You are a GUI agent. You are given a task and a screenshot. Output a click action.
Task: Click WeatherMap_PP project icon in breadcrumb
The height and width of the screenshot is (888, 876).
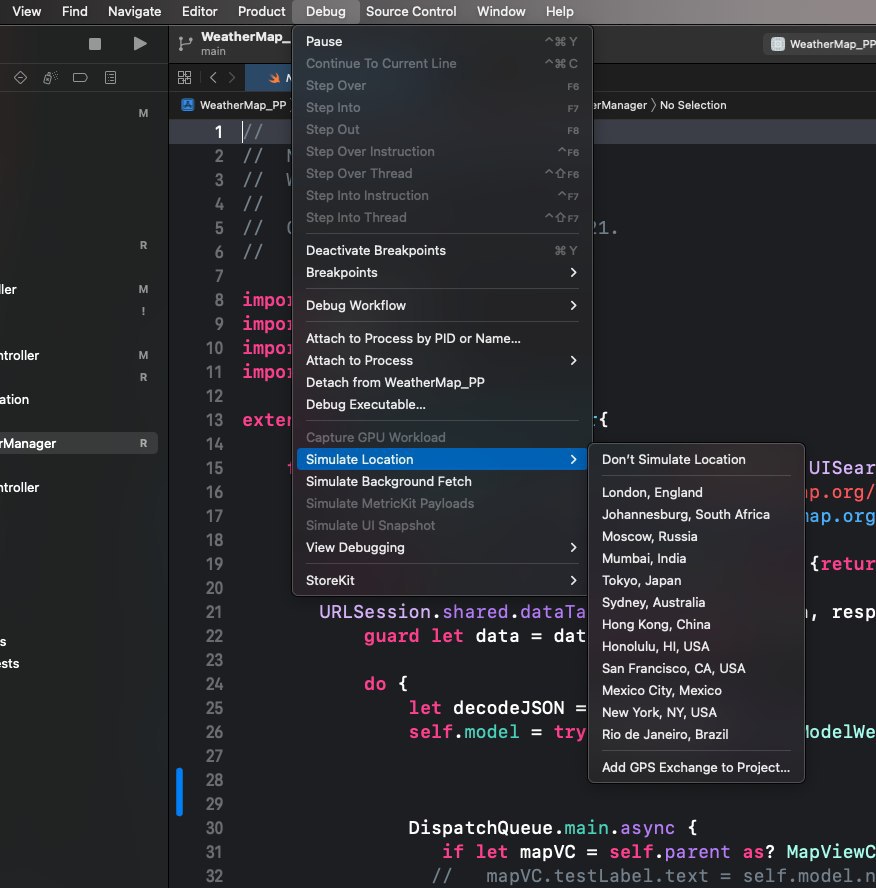[x=187, y=105]
